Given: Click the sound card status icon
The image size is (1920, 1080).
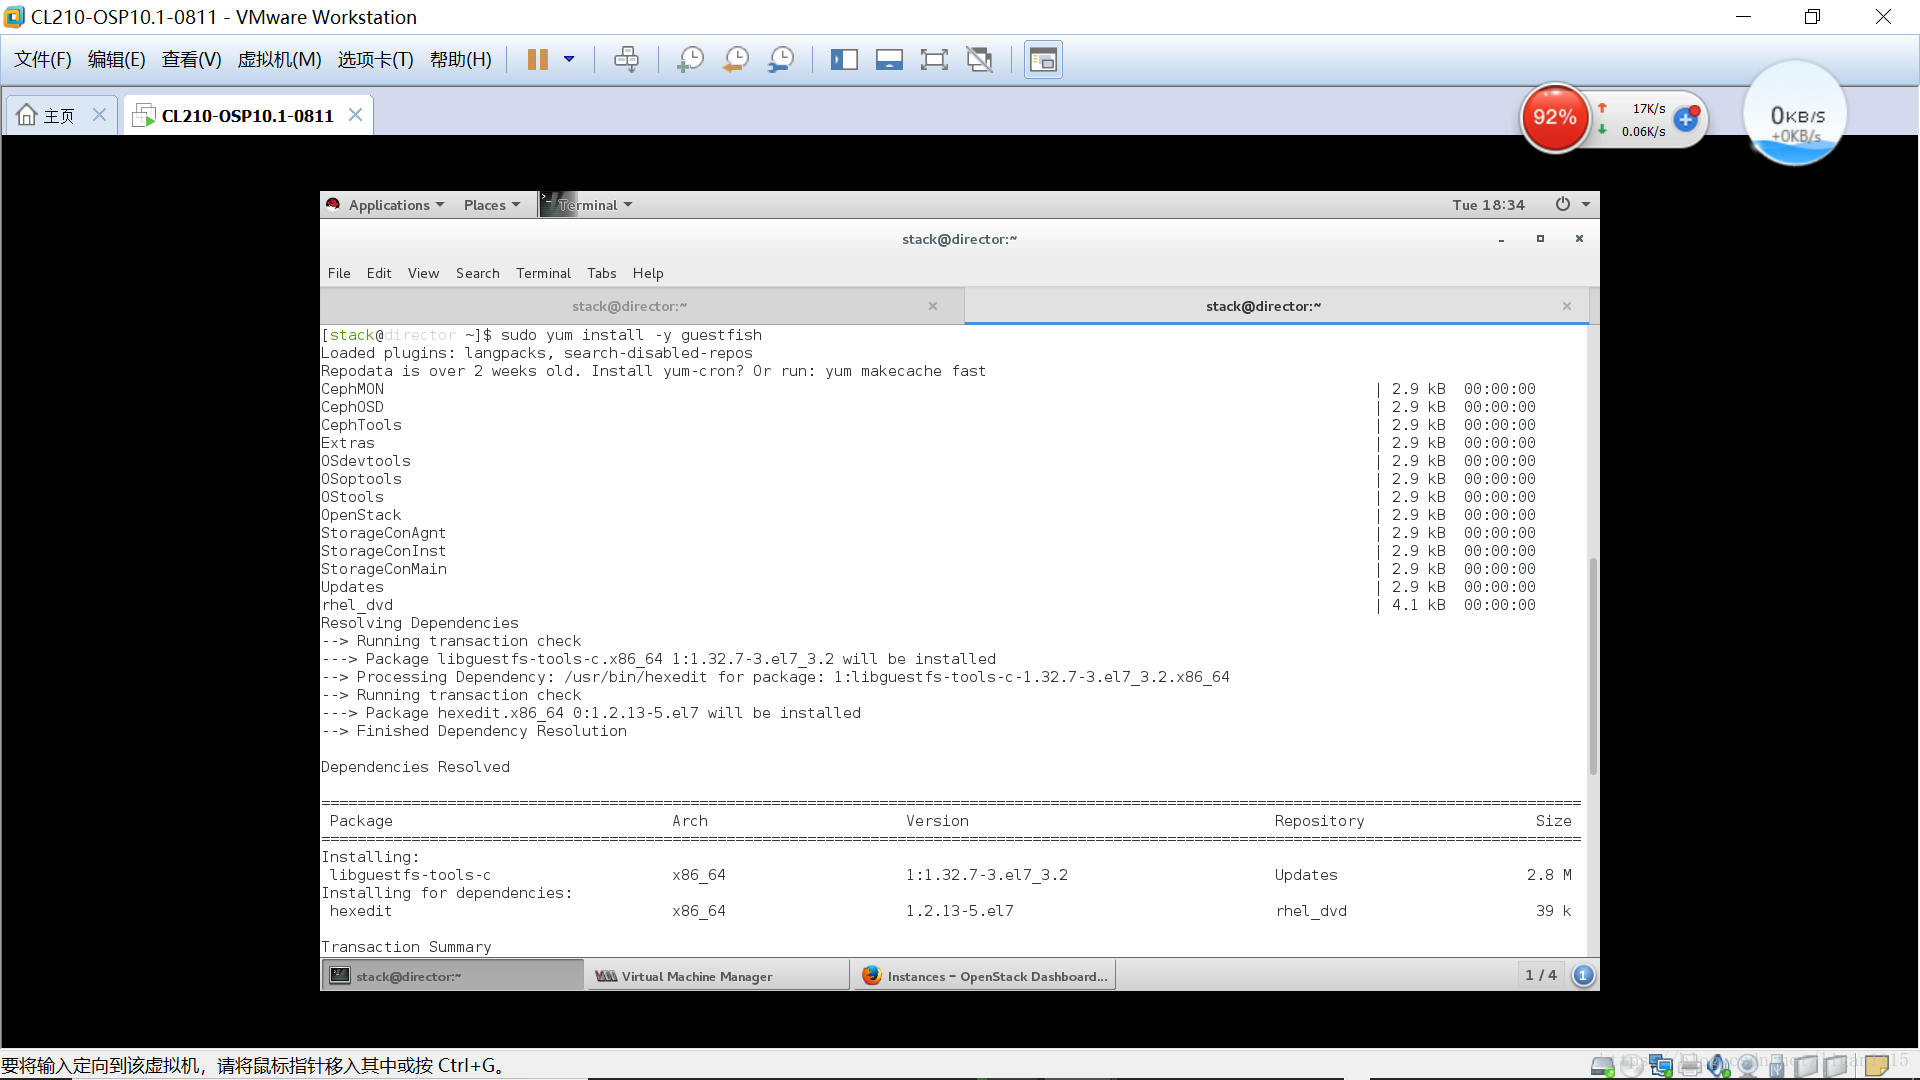Looking at the screenshot, I should tap(1719, 1066).
